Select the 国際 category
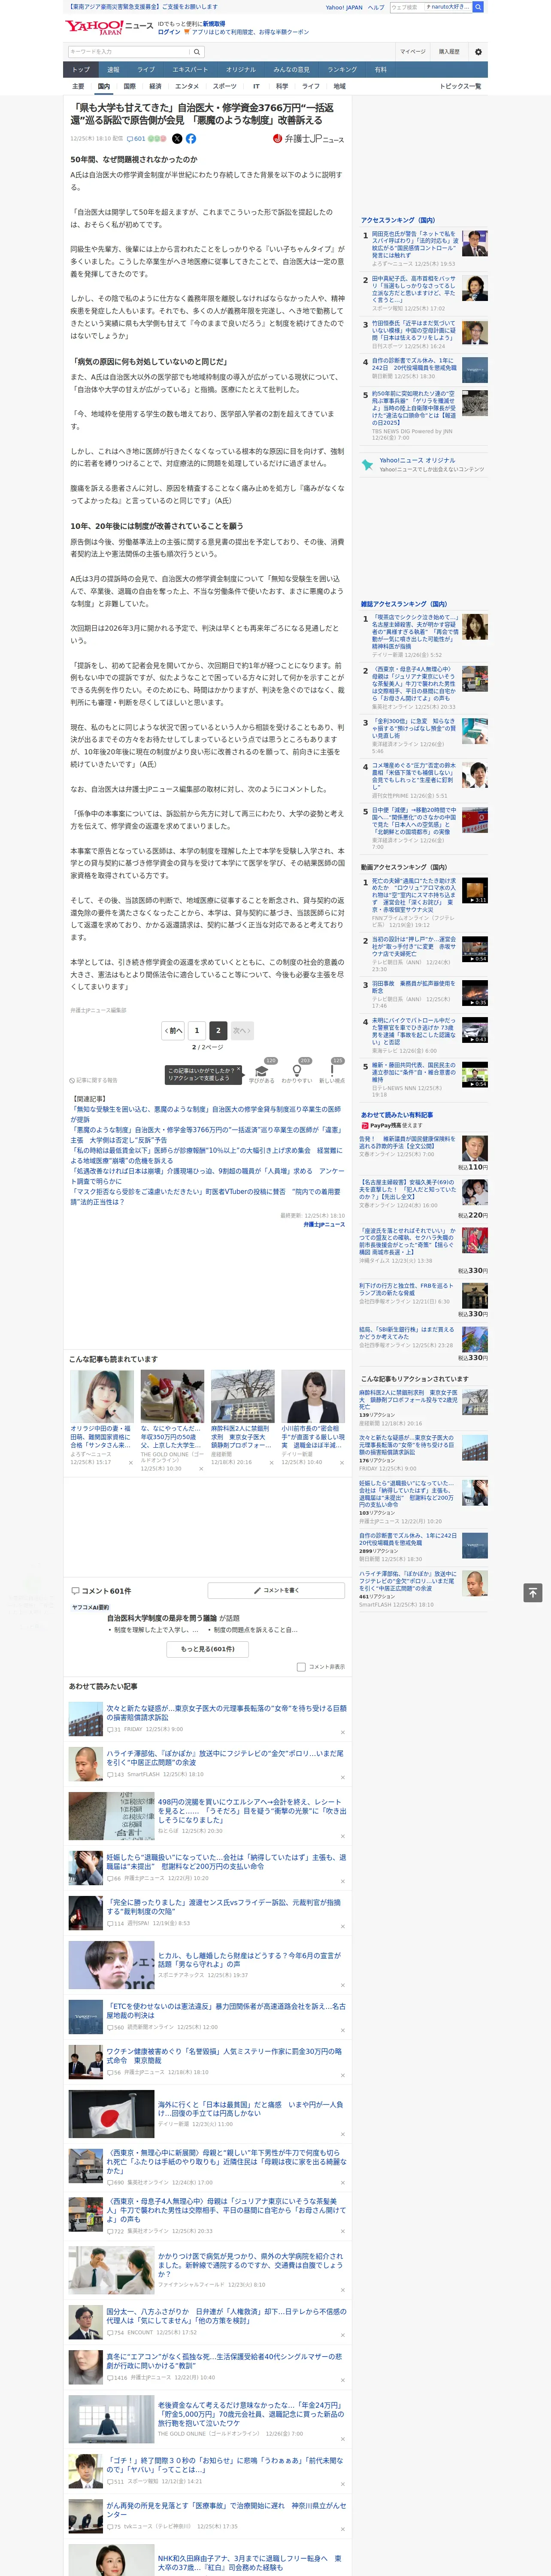The image size is (551, 2576). (x=130, y=86)
